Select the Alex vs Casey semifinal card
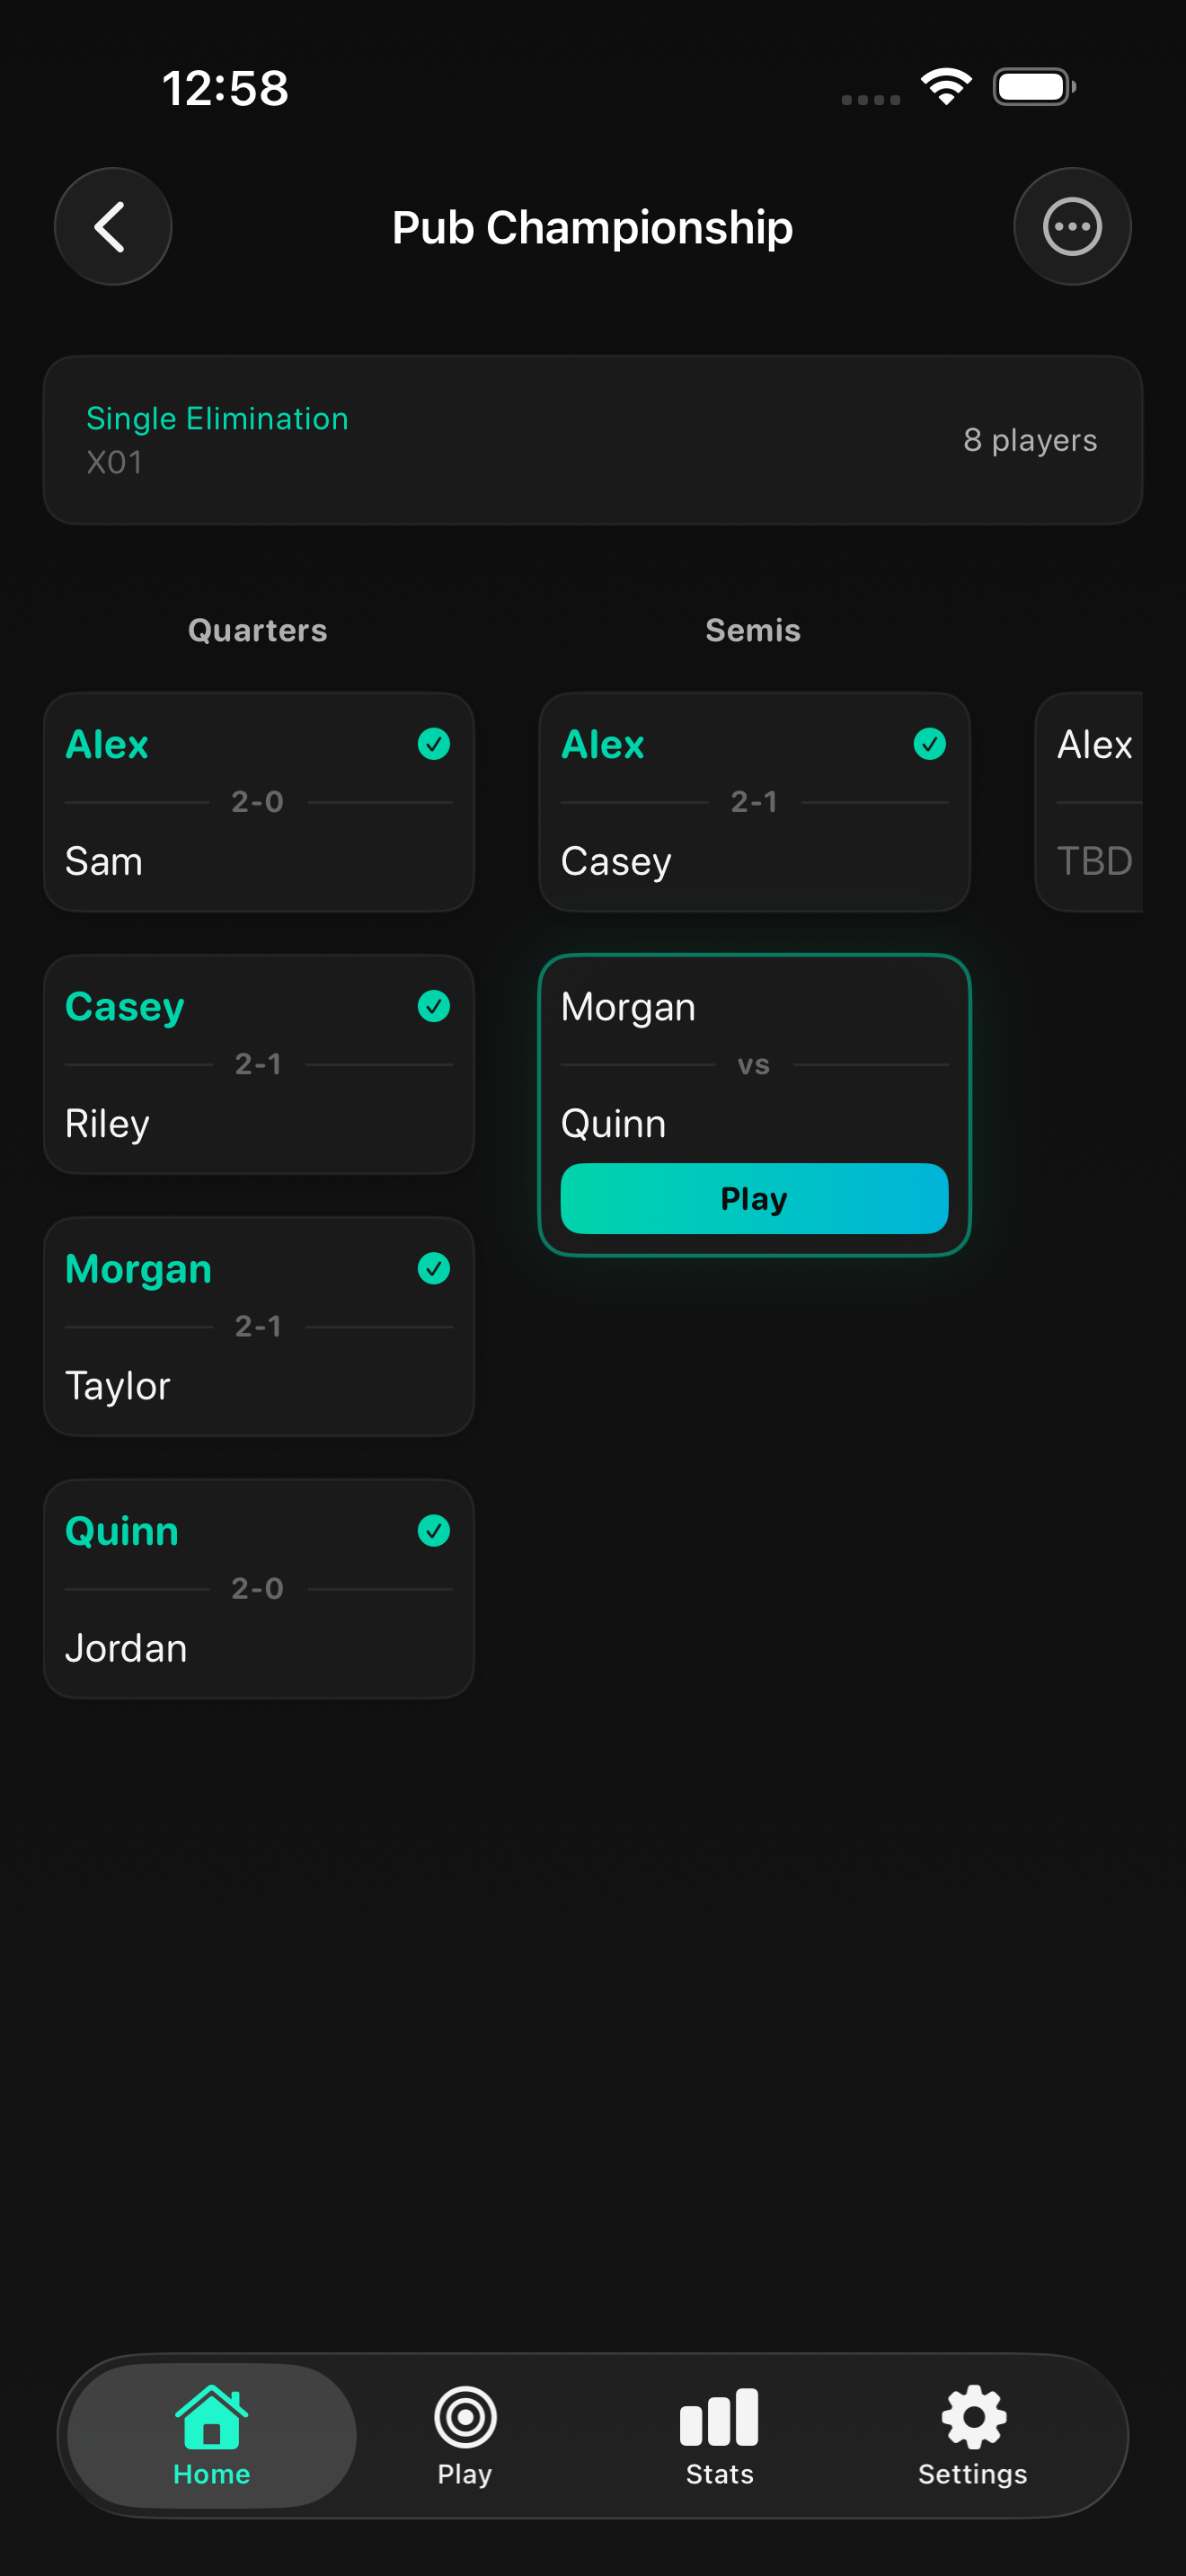 (753, 802)
